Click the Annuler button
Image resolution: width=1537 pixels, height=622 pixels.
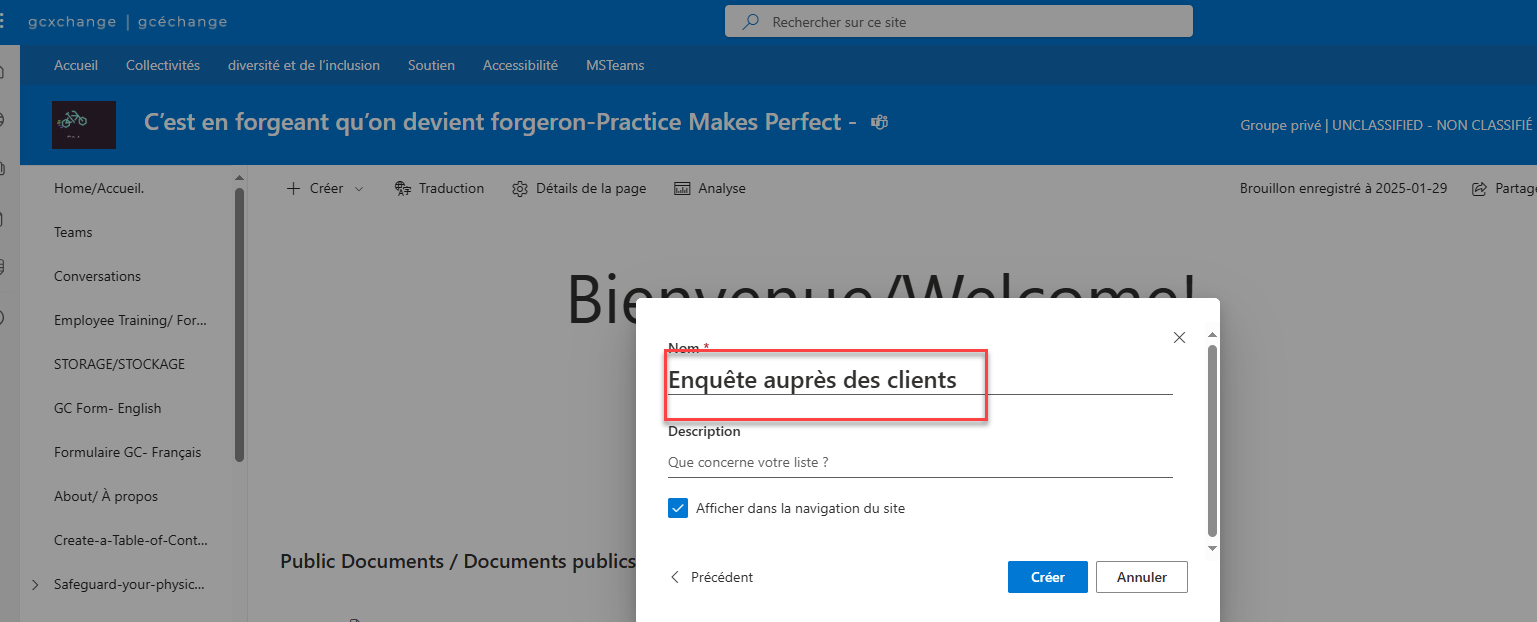pos(1142,577)
